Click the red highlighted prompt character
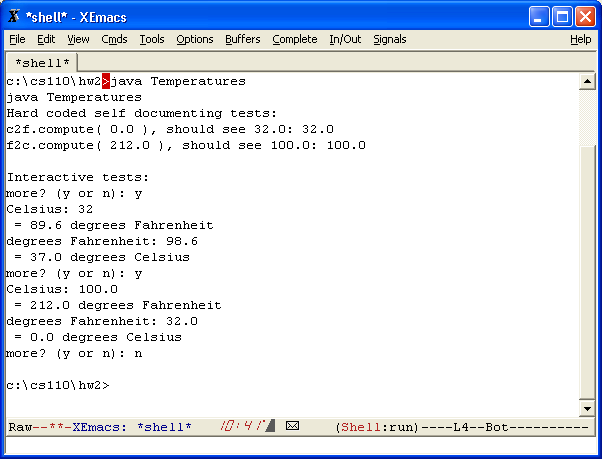The width and height of the screenshot is (602, 459). [106, 81]
